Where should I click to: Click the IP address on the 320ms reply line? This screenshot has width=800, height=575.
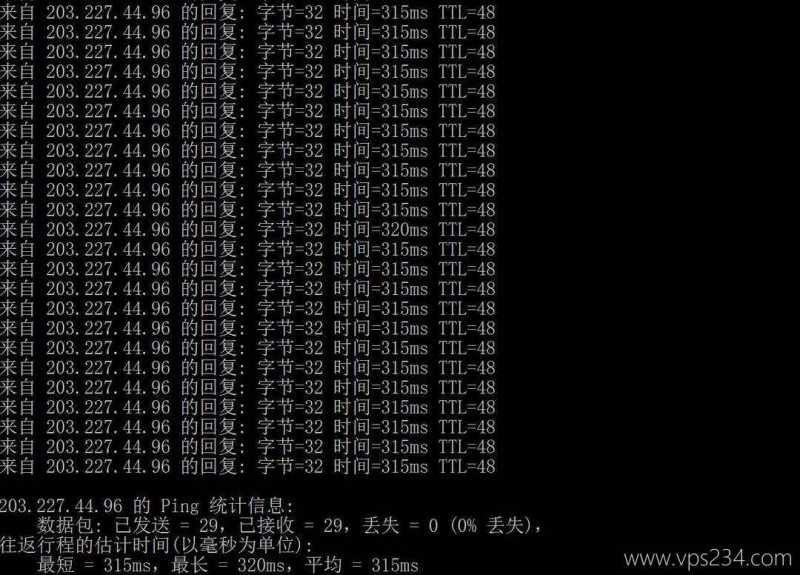[x=108, y=230]
